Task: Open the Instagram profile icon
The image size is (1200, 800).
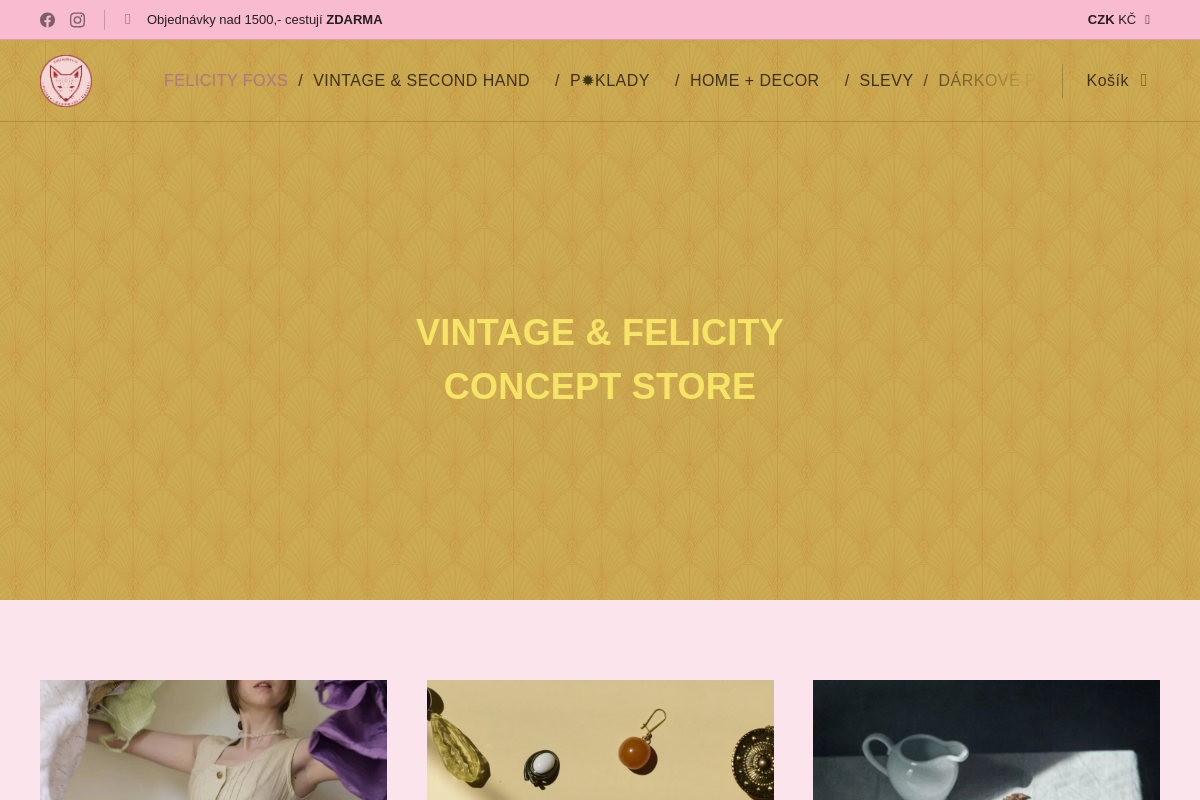Action: [77, 20]
